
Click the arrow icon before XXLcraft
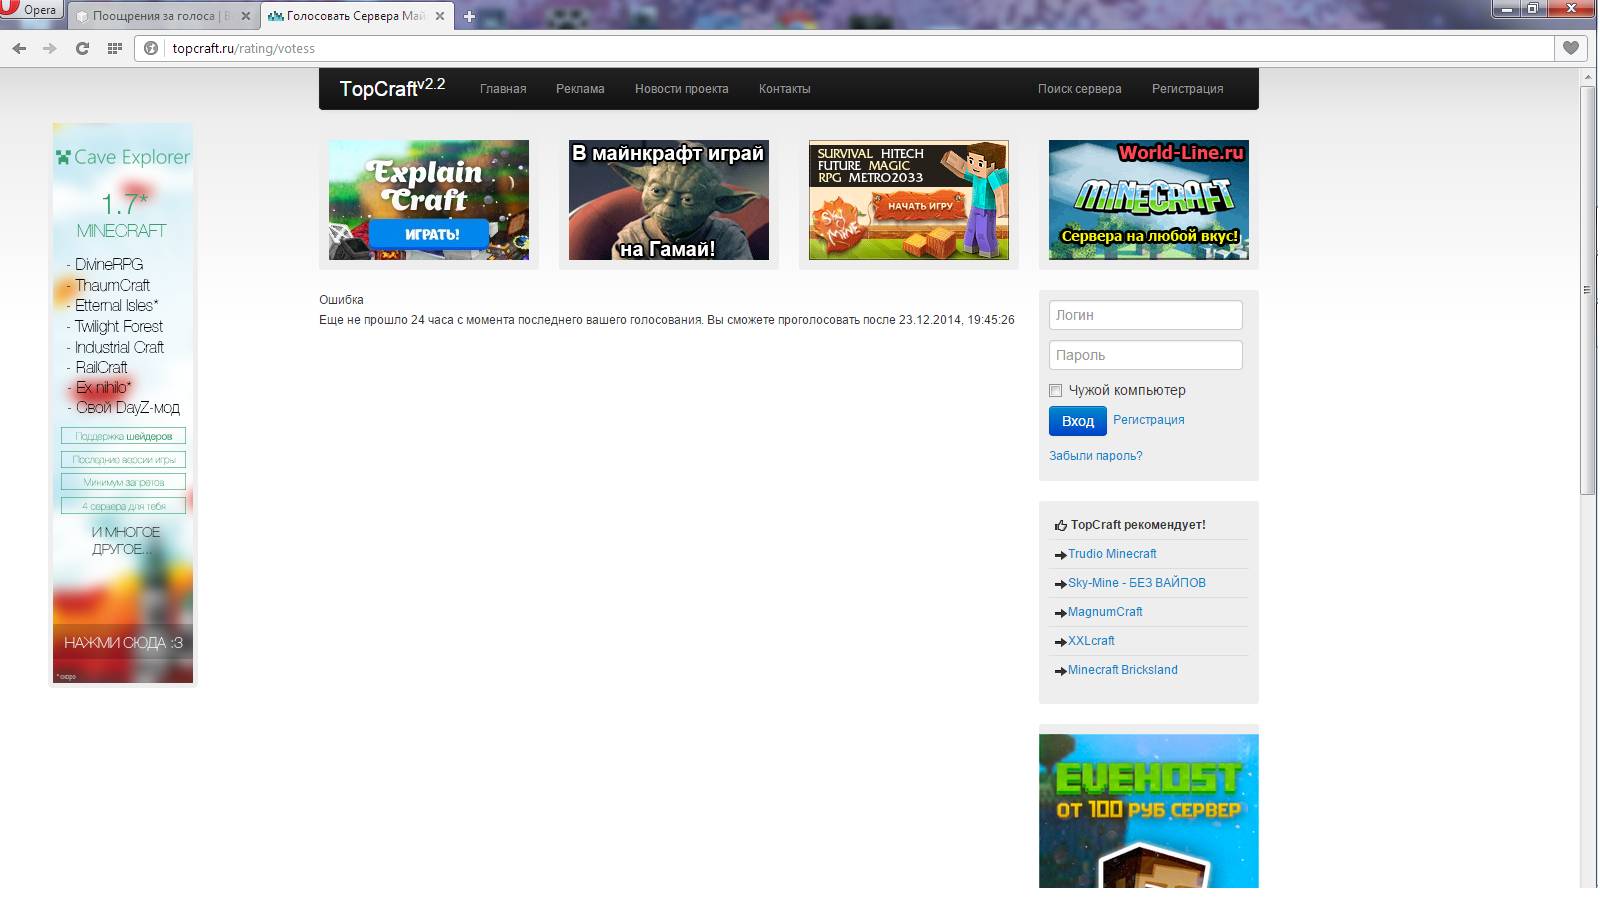[1061, 642]
